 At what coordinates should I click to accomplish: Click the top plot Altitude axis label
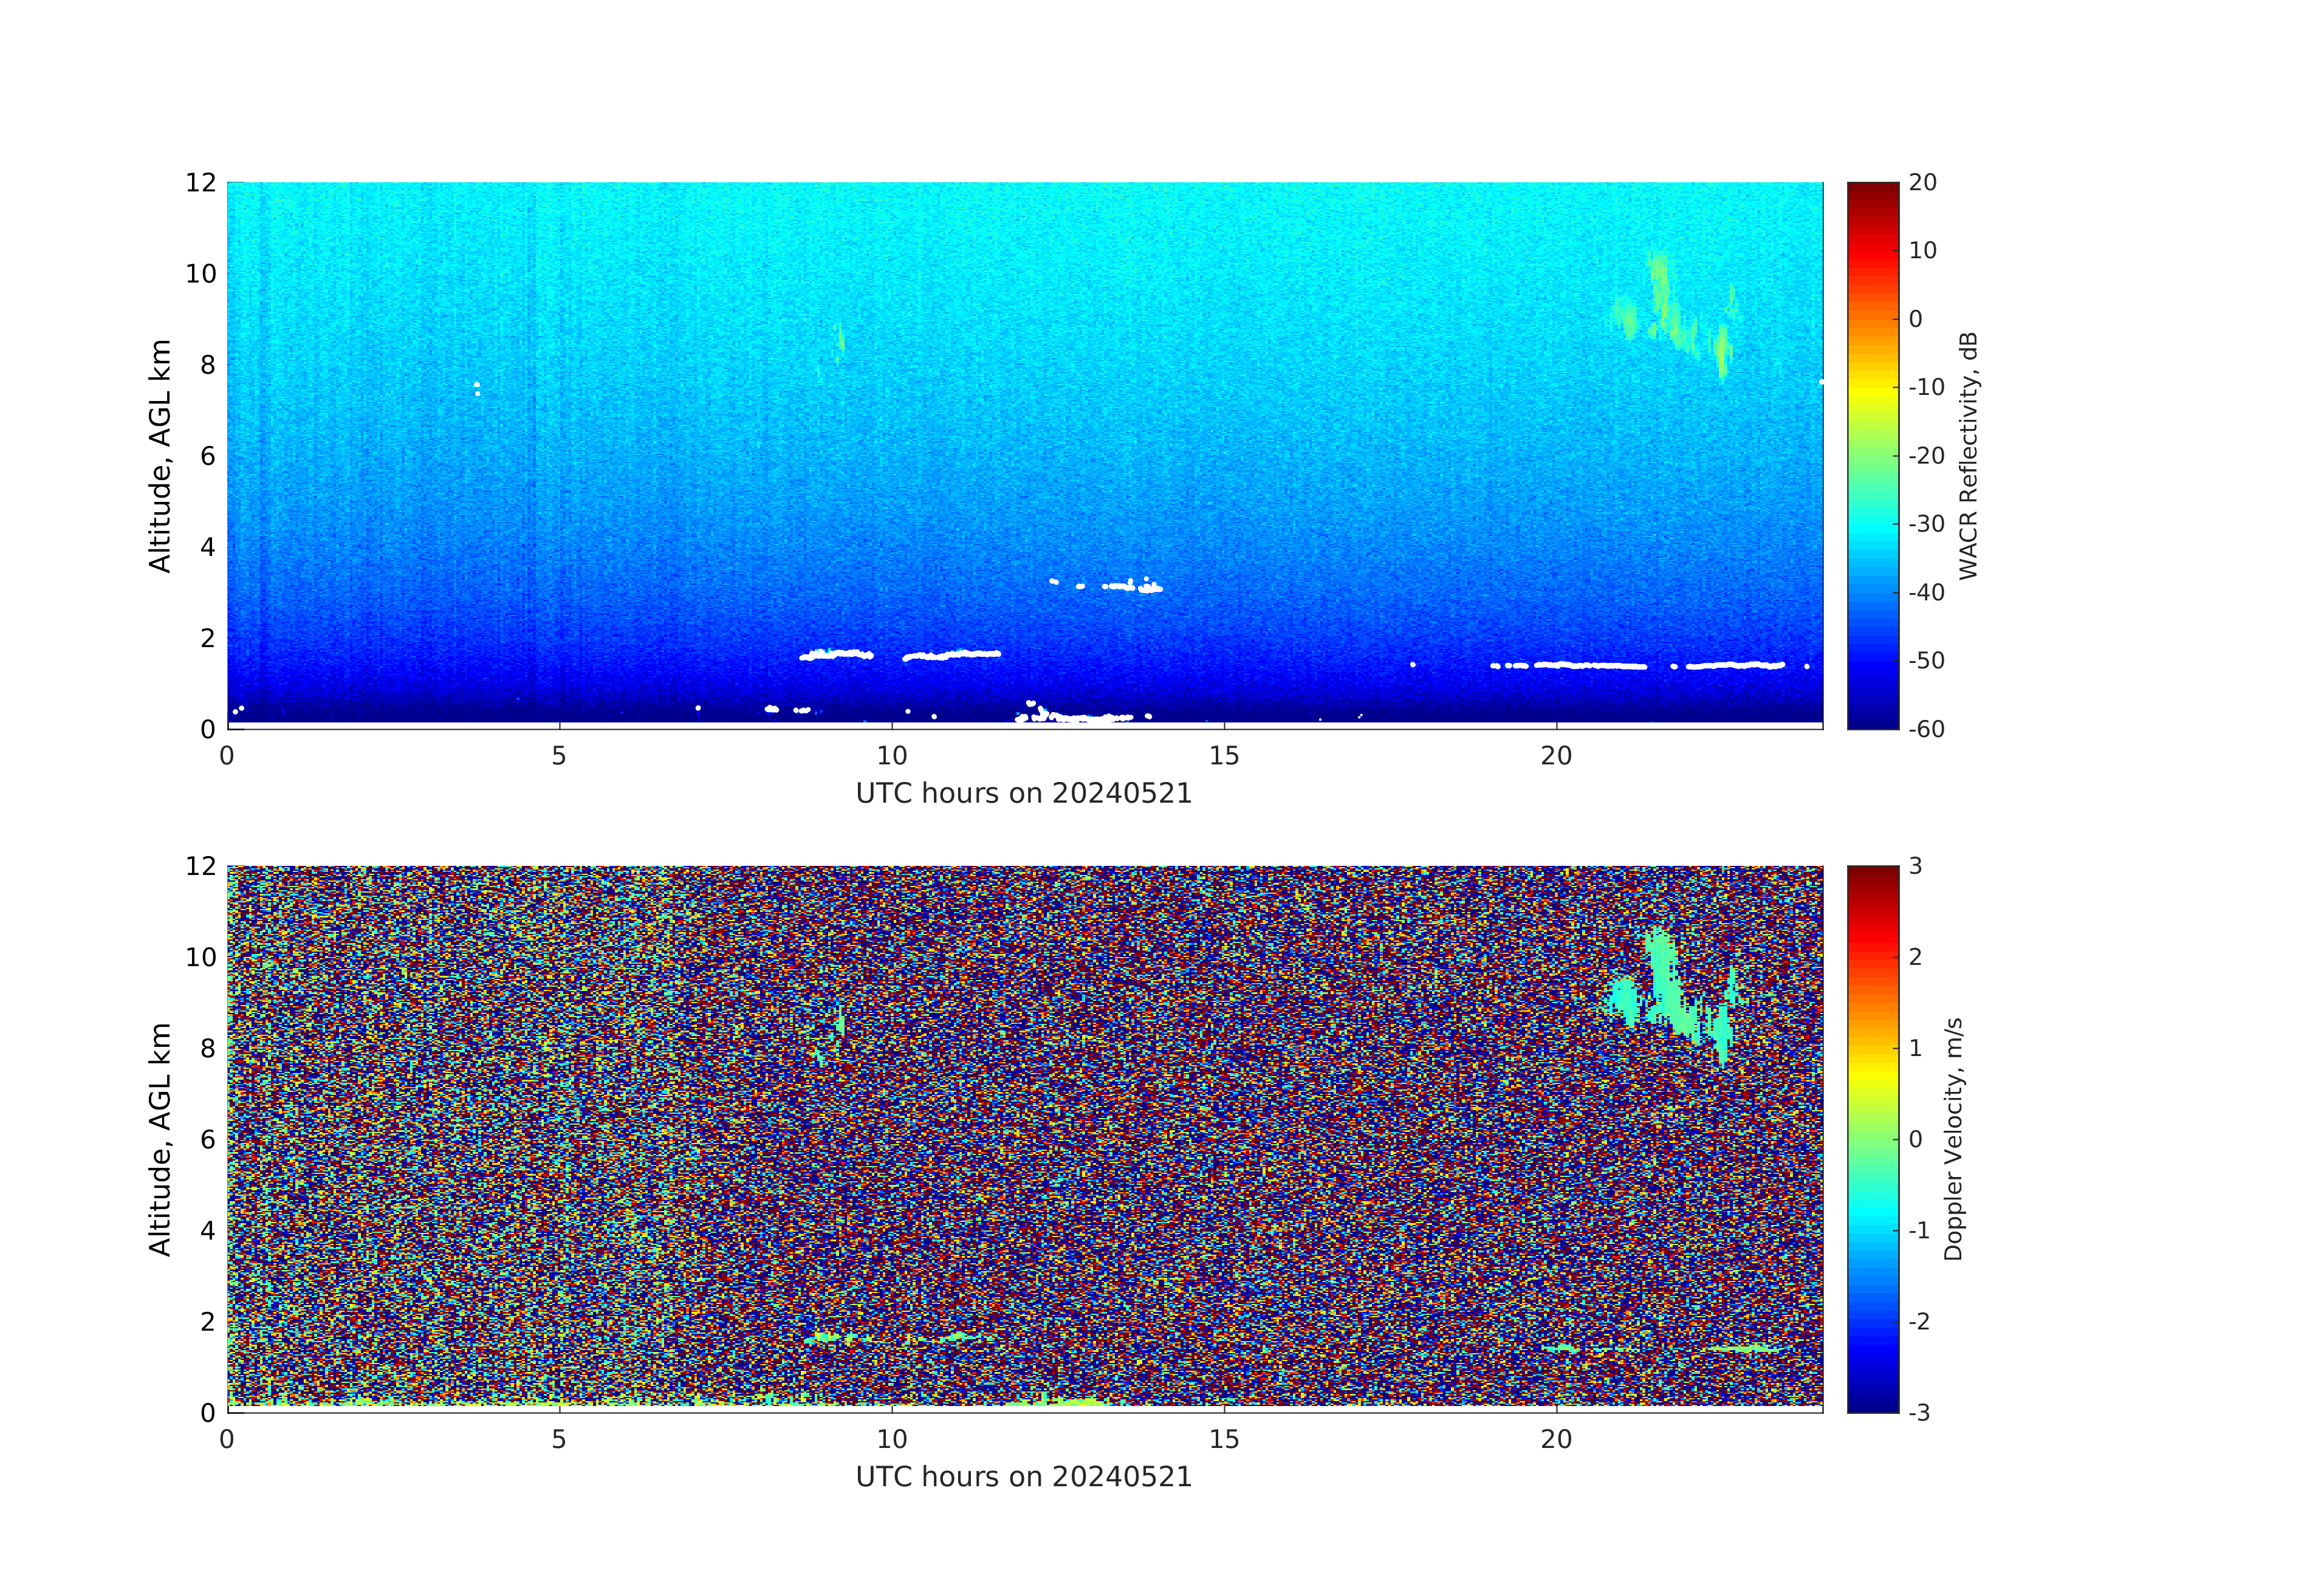coord(160,455)
